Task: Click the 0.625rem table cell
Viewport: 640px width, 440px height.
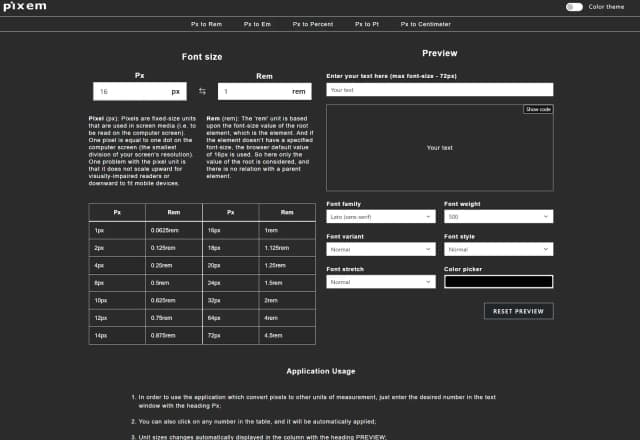Action: tap(173, 300)
